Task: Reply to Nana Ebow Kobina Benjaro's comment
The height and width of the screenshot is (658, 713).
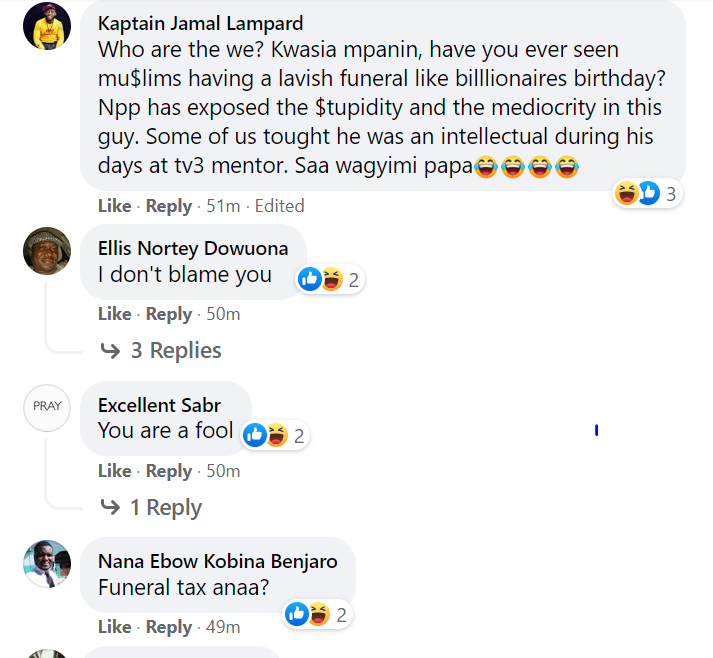Action: point(168,627)
